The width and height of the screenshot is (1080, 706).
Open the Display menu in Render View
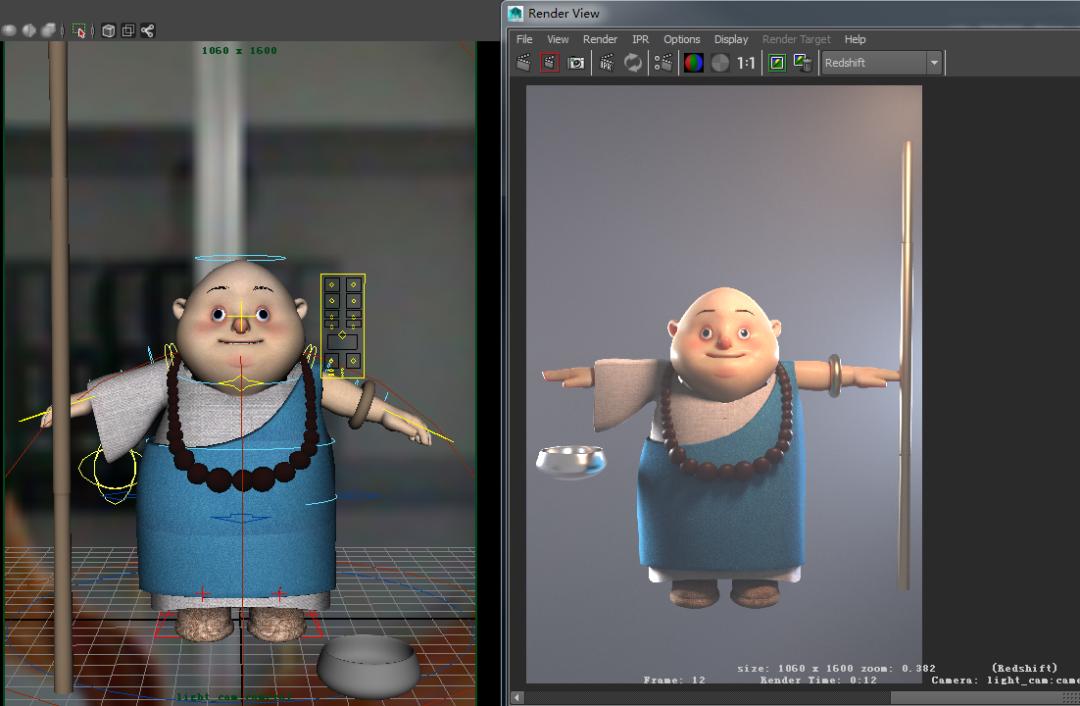click(731, 39)
